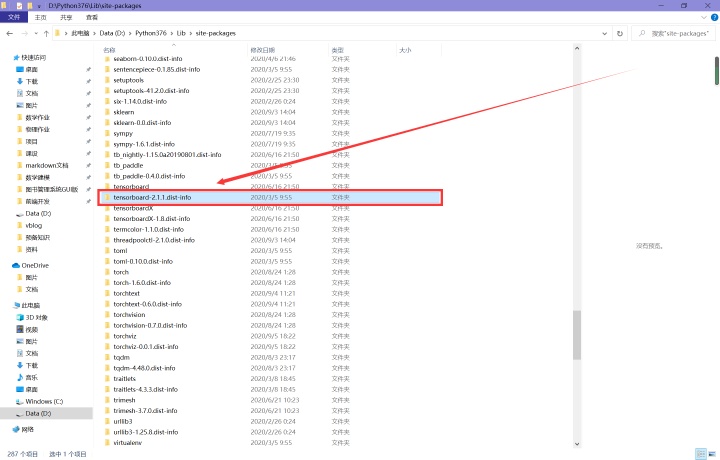Sort by the 大小 column header
This screenshot has height=460, width=720.
405,50
